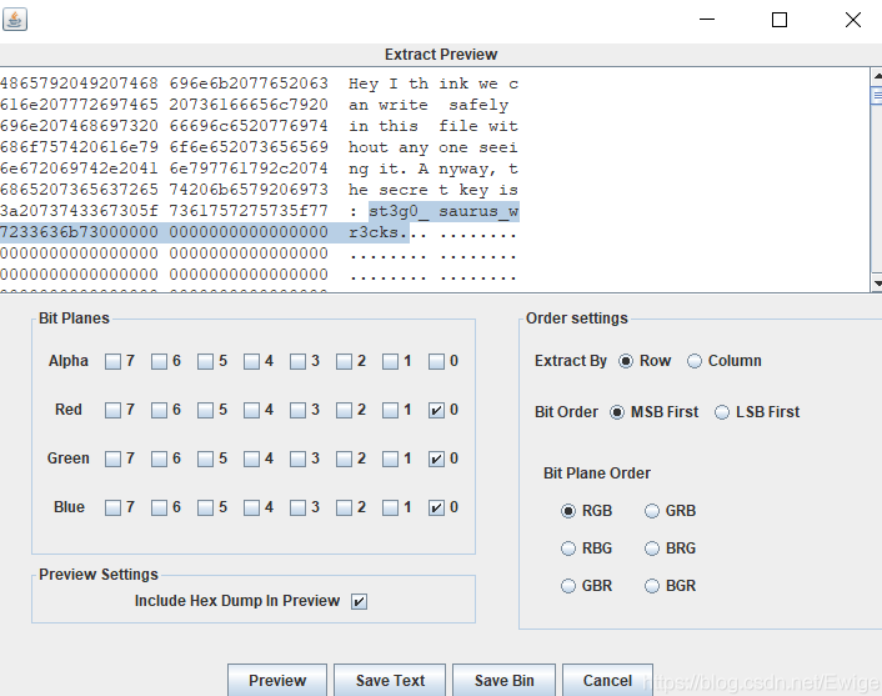Click the preview scrollbar down arrow
This screenshot has width=882, height=696.
[876, 282]
